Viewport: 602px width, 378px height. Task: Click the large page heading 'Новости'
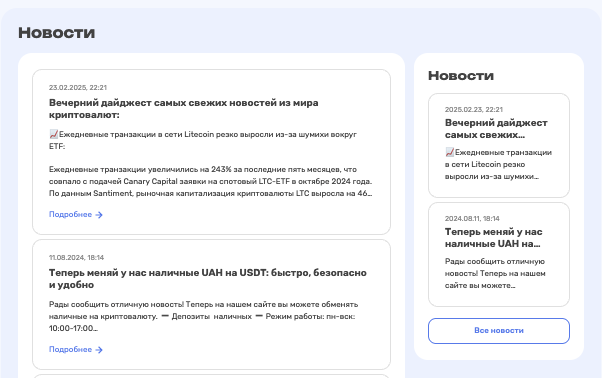click(56, 33)
